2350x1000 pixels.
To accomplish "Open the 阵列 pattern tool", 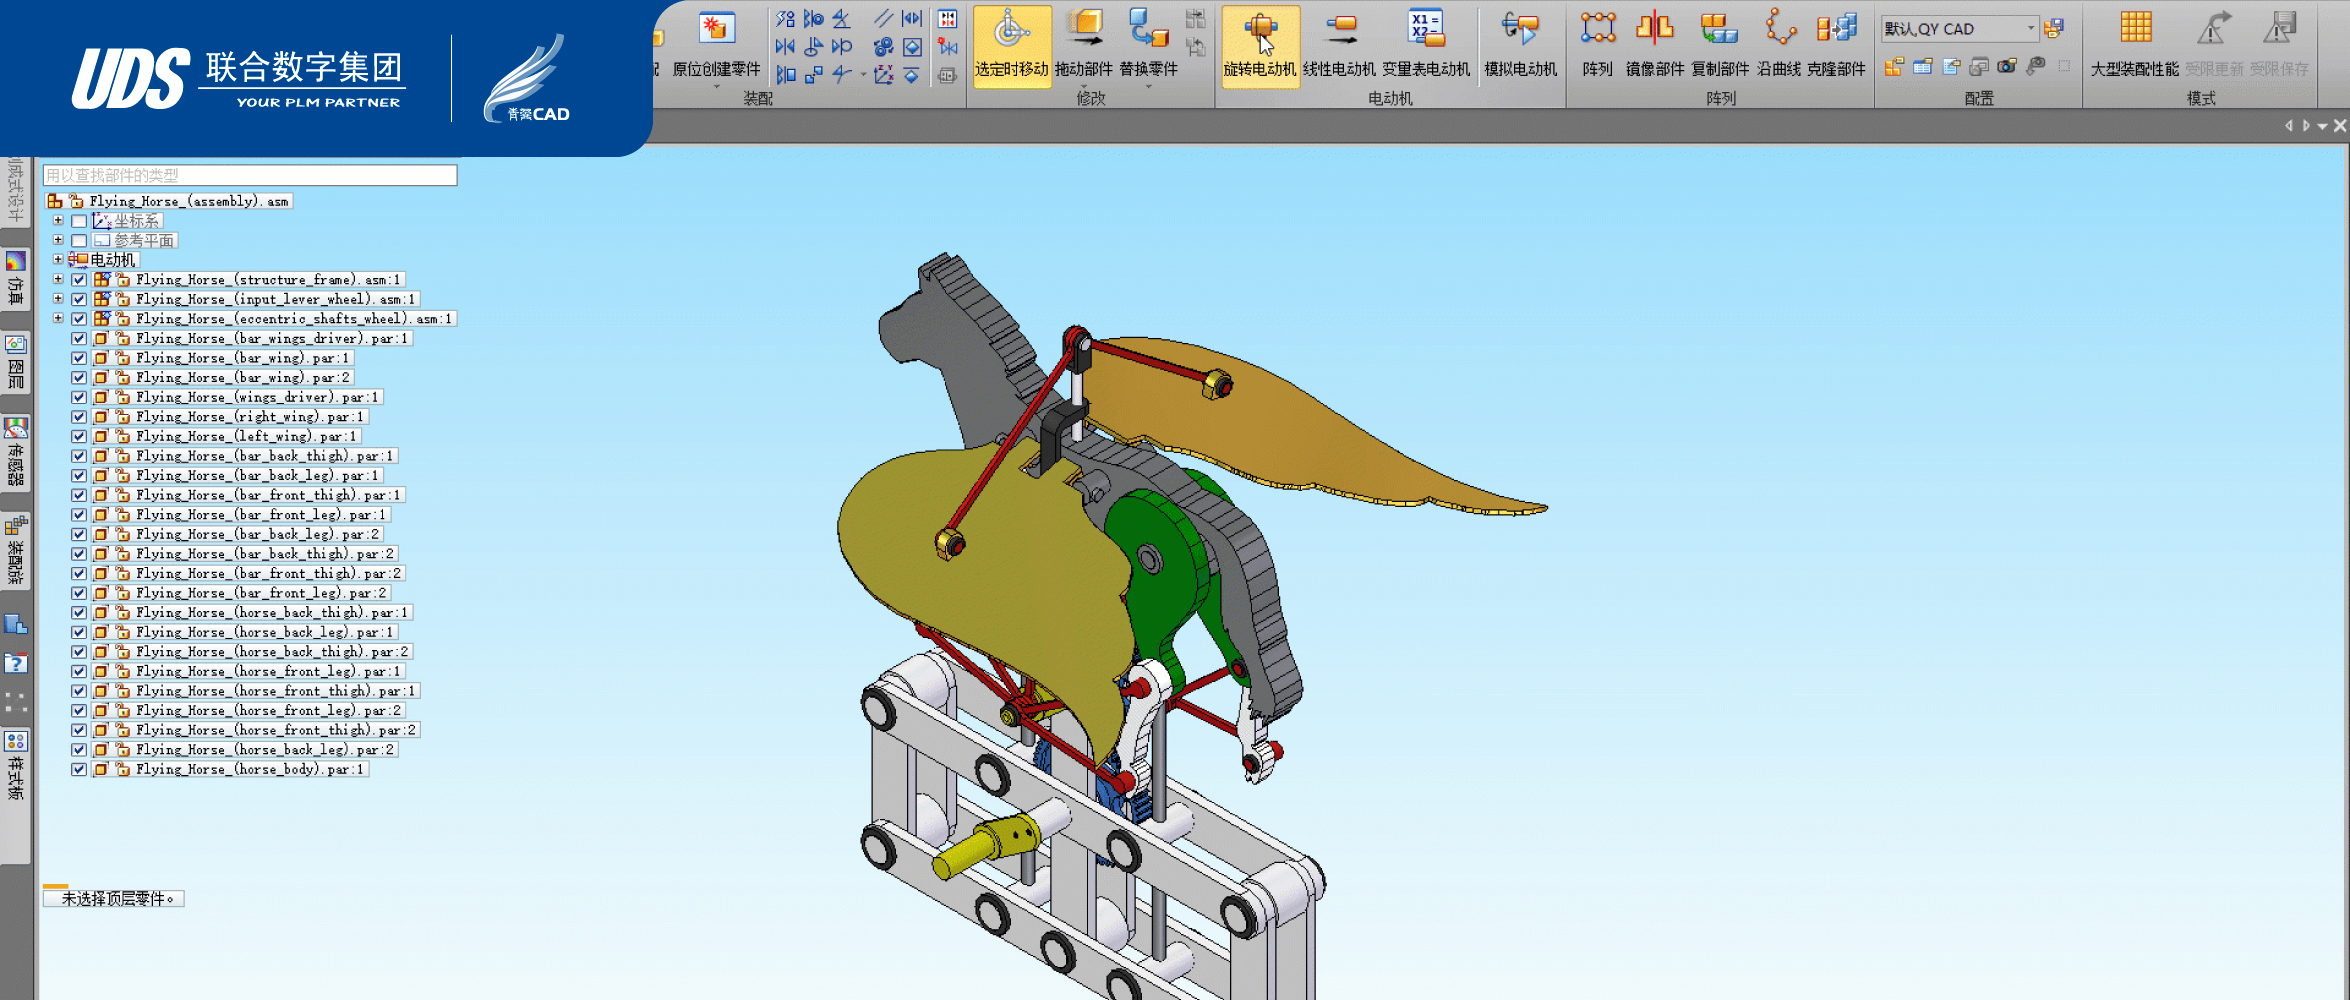I will point(1597,45).
